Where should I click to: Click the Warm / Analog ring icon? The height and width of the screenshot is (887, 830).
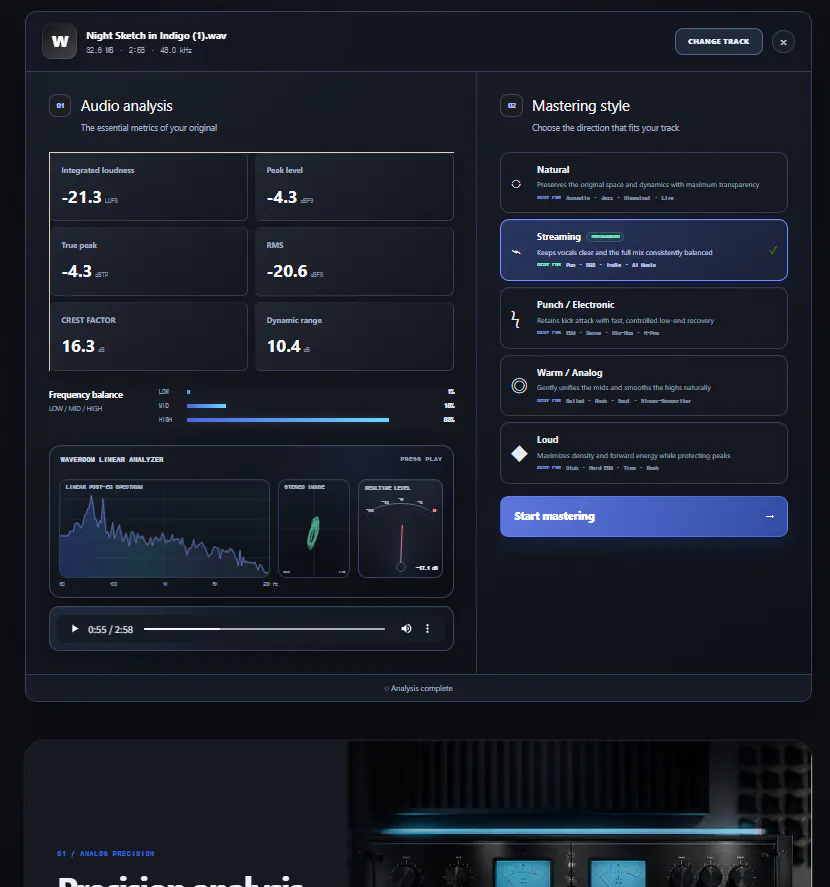(x=519, y=386)
